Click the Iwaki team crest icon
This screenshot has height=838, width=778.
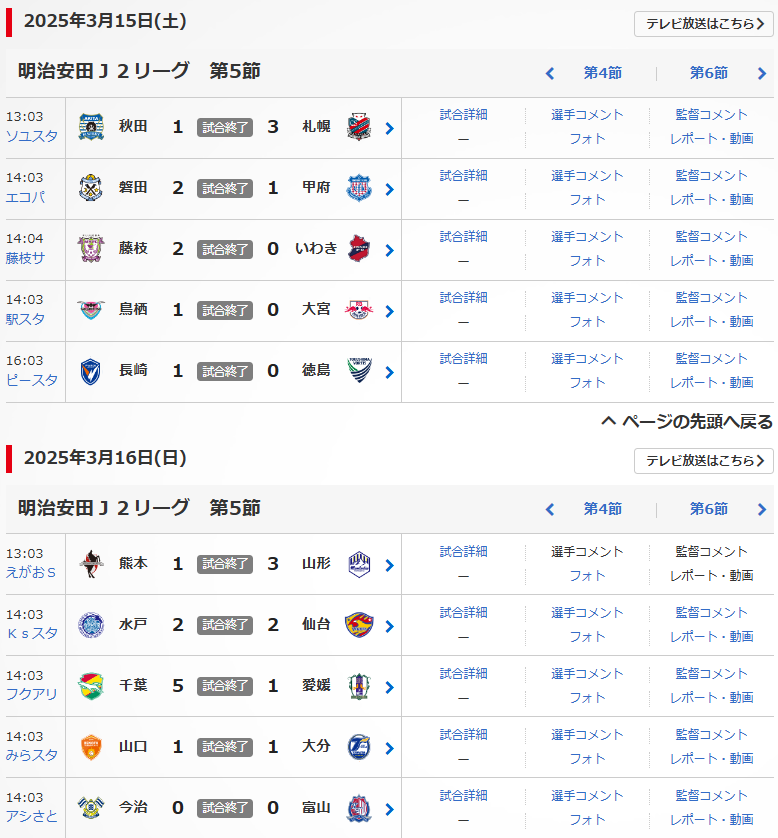358,249
